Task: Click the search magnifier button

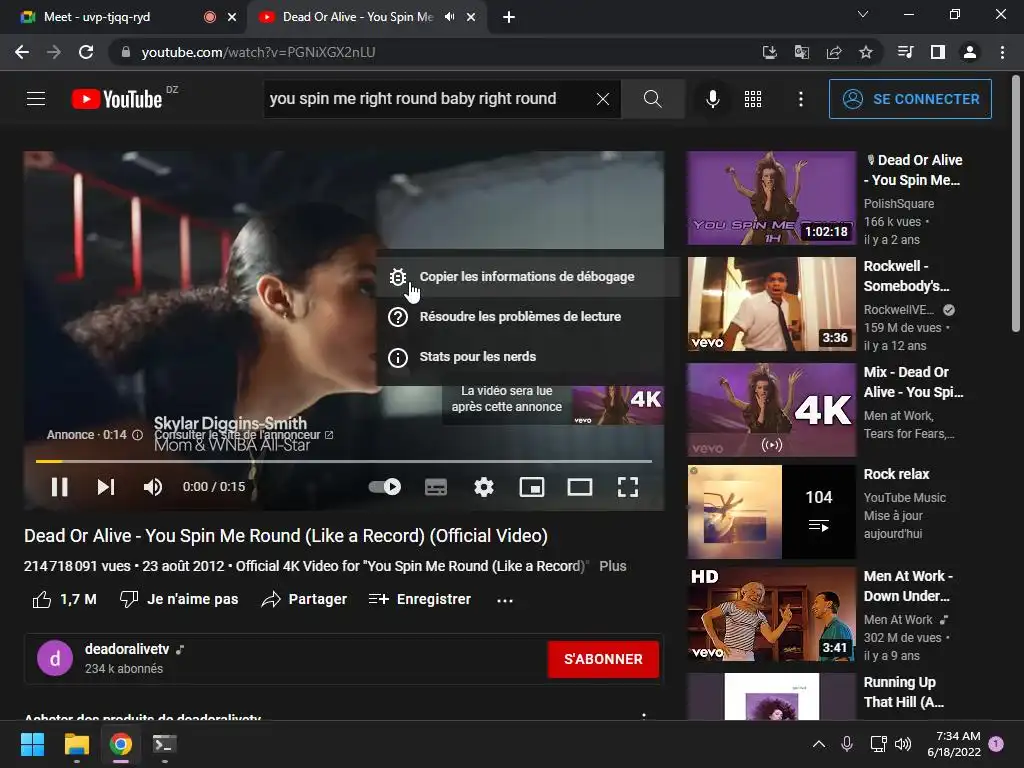Action: click(x=652, y=99)
